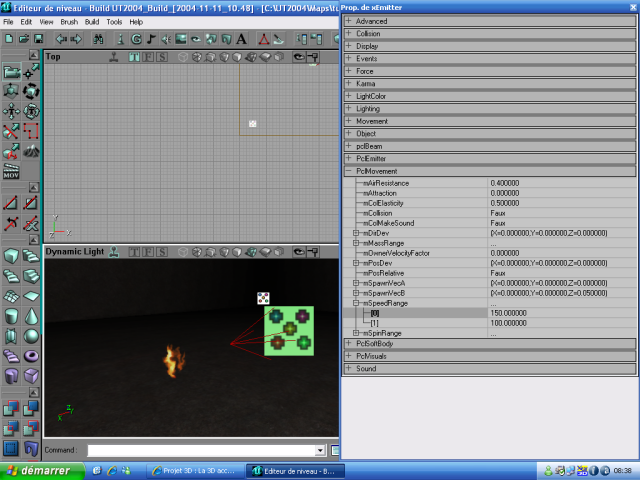Select the Cylinder brush builder
The image size is (640, 480).
(11, 316)
